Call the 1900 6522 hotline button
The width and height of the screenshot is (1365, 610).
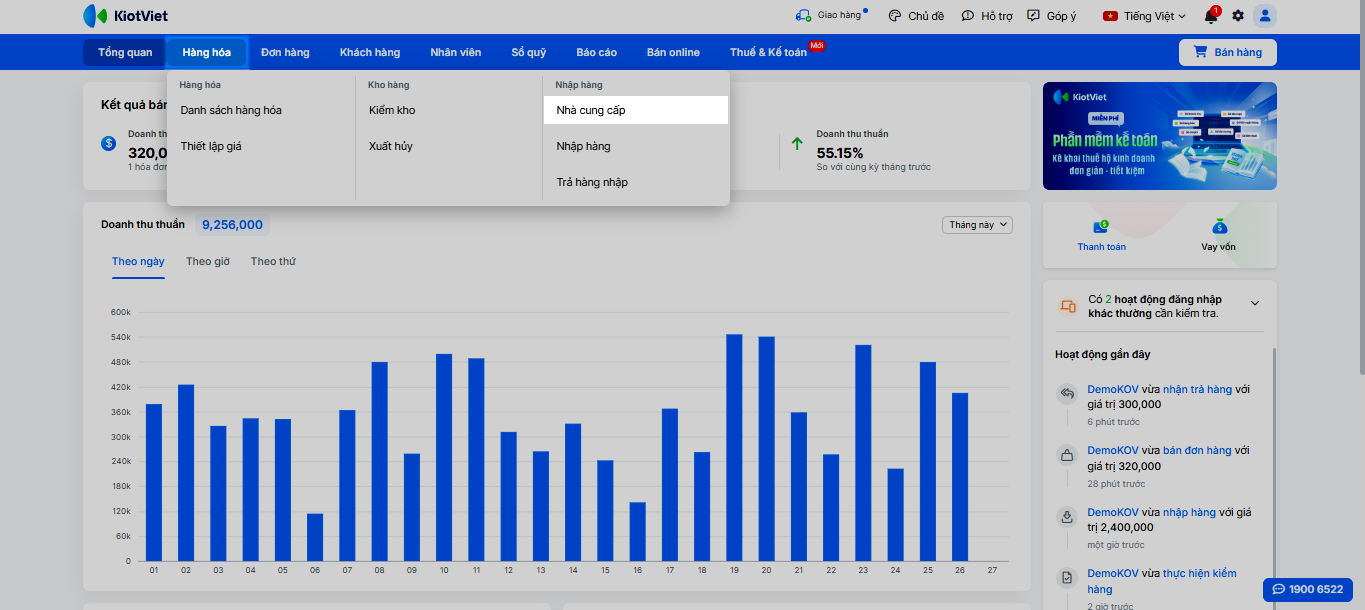click(x=1307, y=589)
